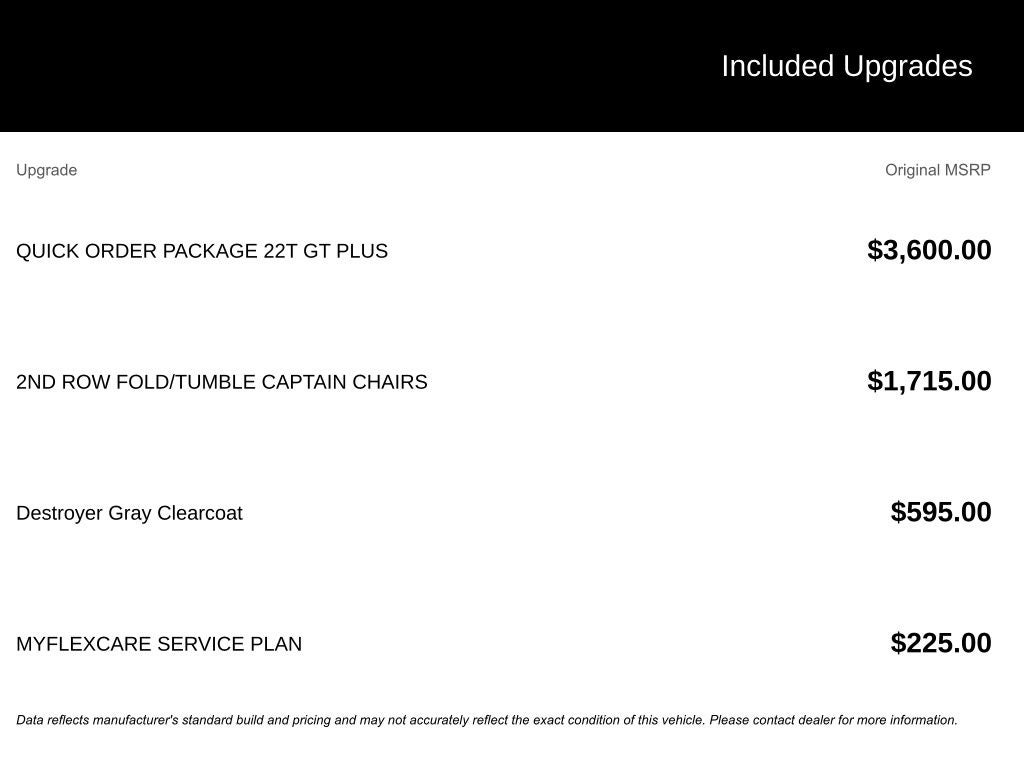Click the $225.00 price
The width and height of the screenshot is (1024, 768).
coord(940,643)
